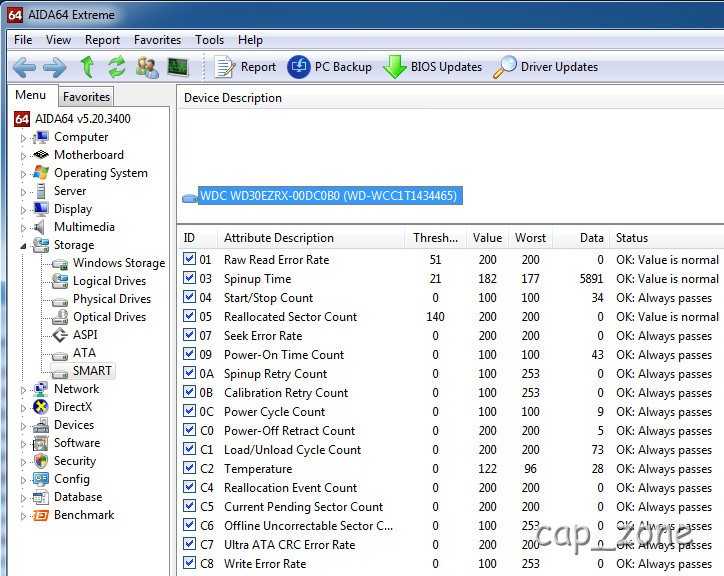Select Operating System in the tree

(x=101, y=173)
